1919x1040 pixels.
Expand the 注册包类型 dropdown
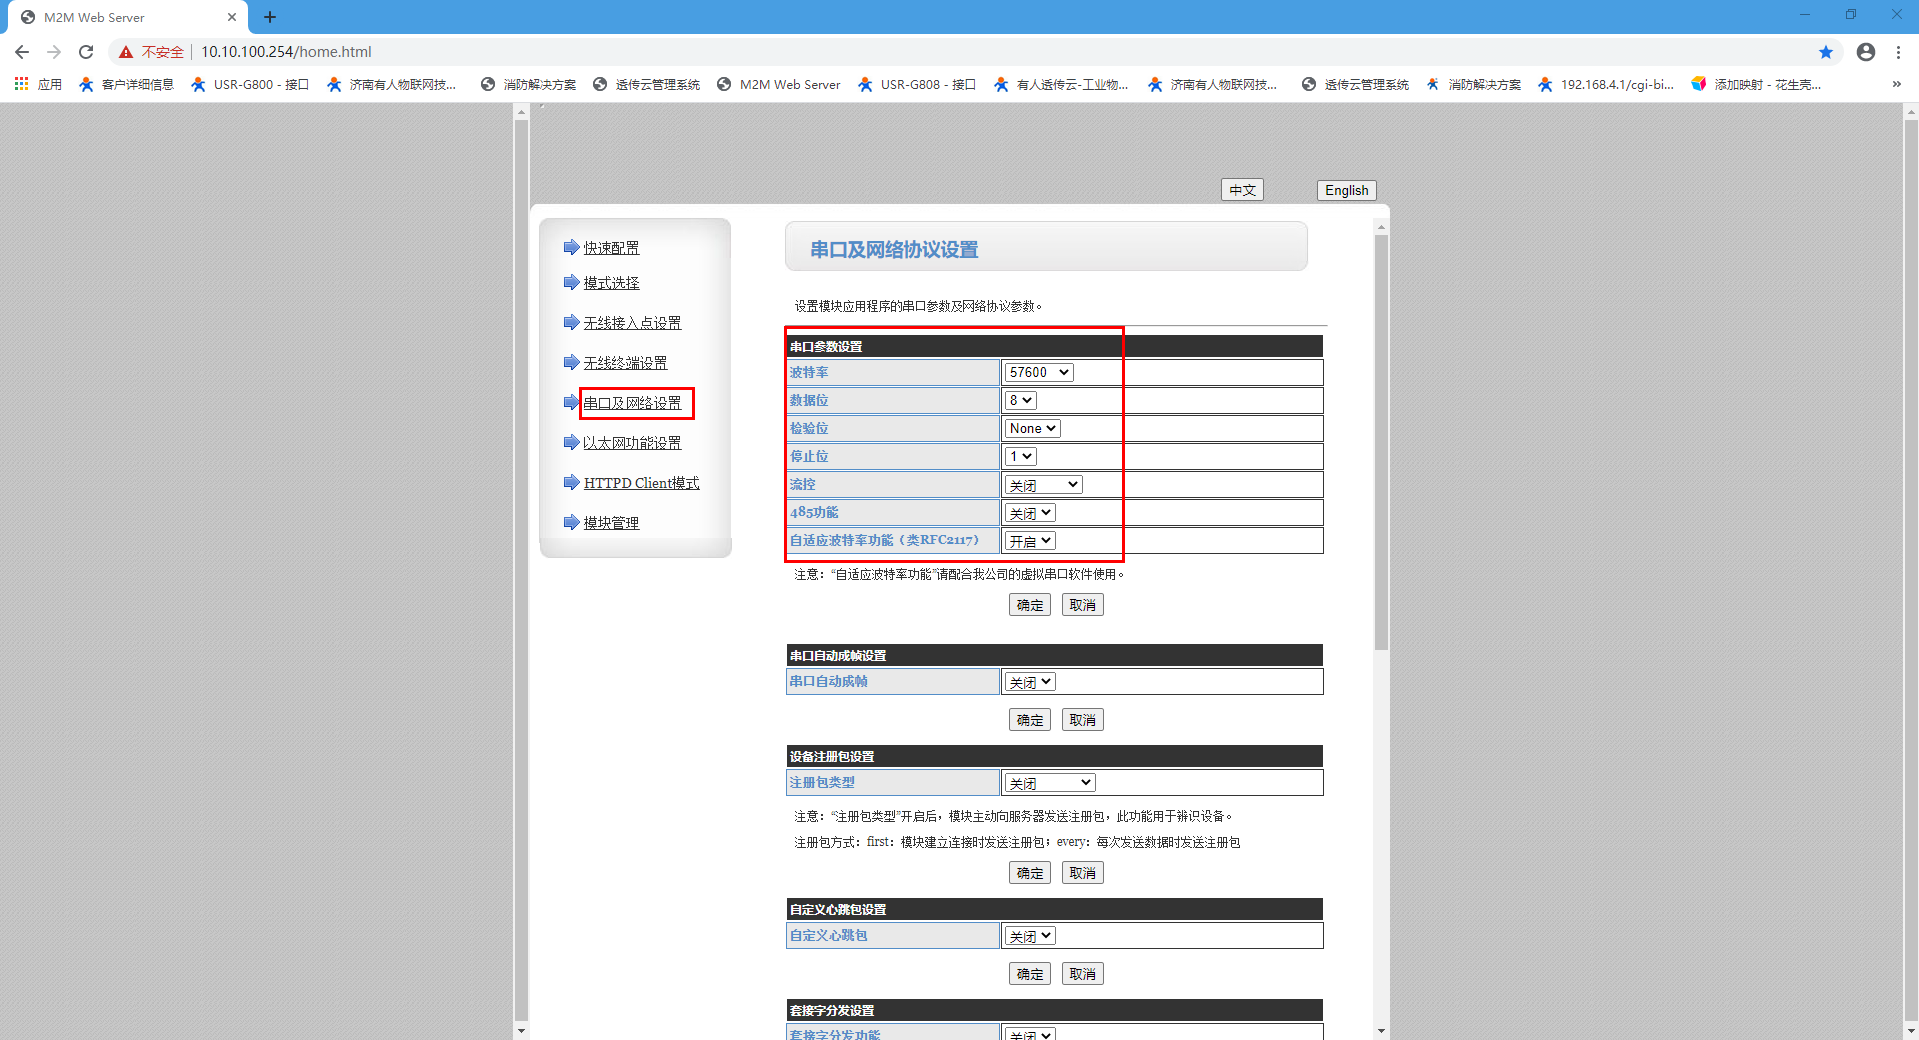point(1049,783)
